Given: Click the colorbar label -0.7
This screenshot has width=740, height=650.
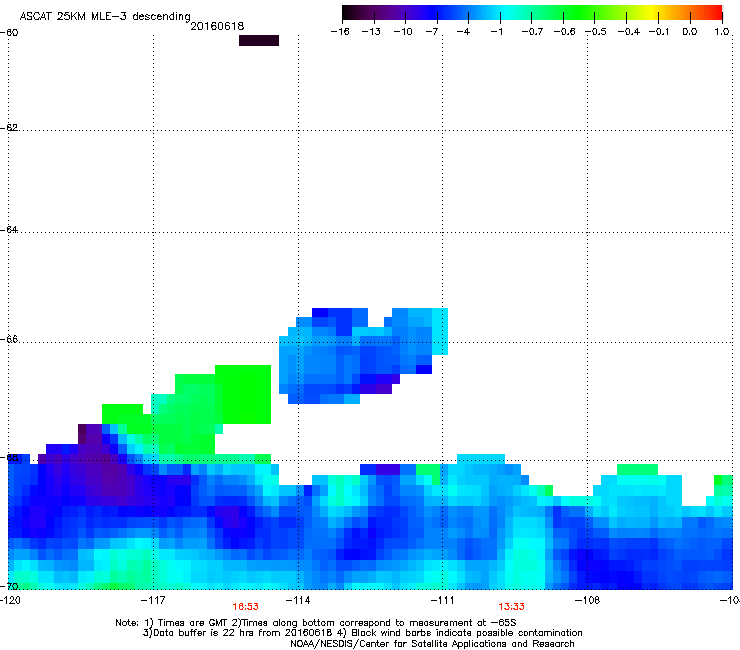Looking at the screenshot, I should (532, 32).
